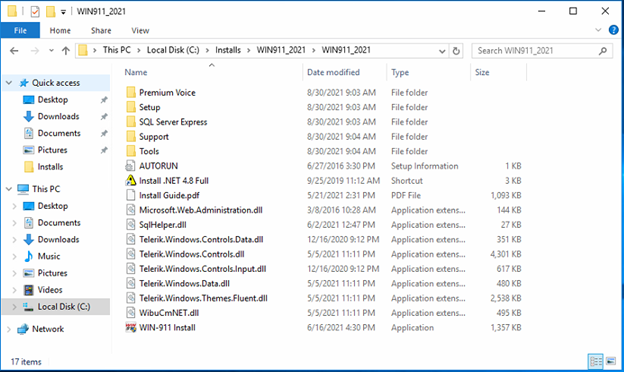Sort by the Size column header
Image resolution: width=624 pixels, height=372 pixels.
tap(482, 72)
